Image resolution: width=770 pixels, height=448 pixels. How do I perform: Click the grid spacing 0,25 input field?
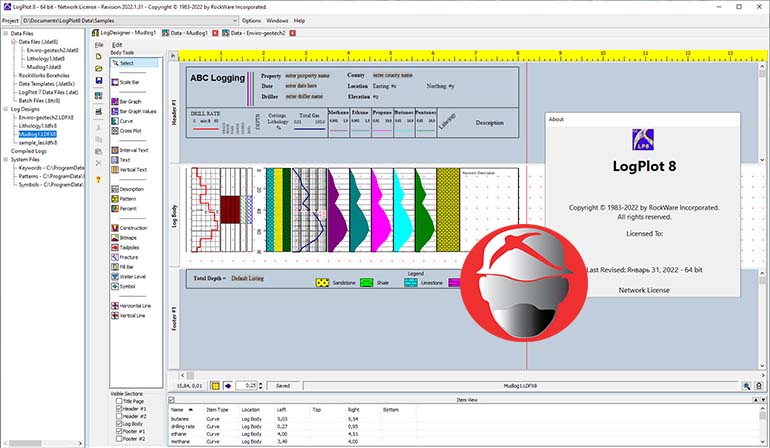[x=247, y=386]
